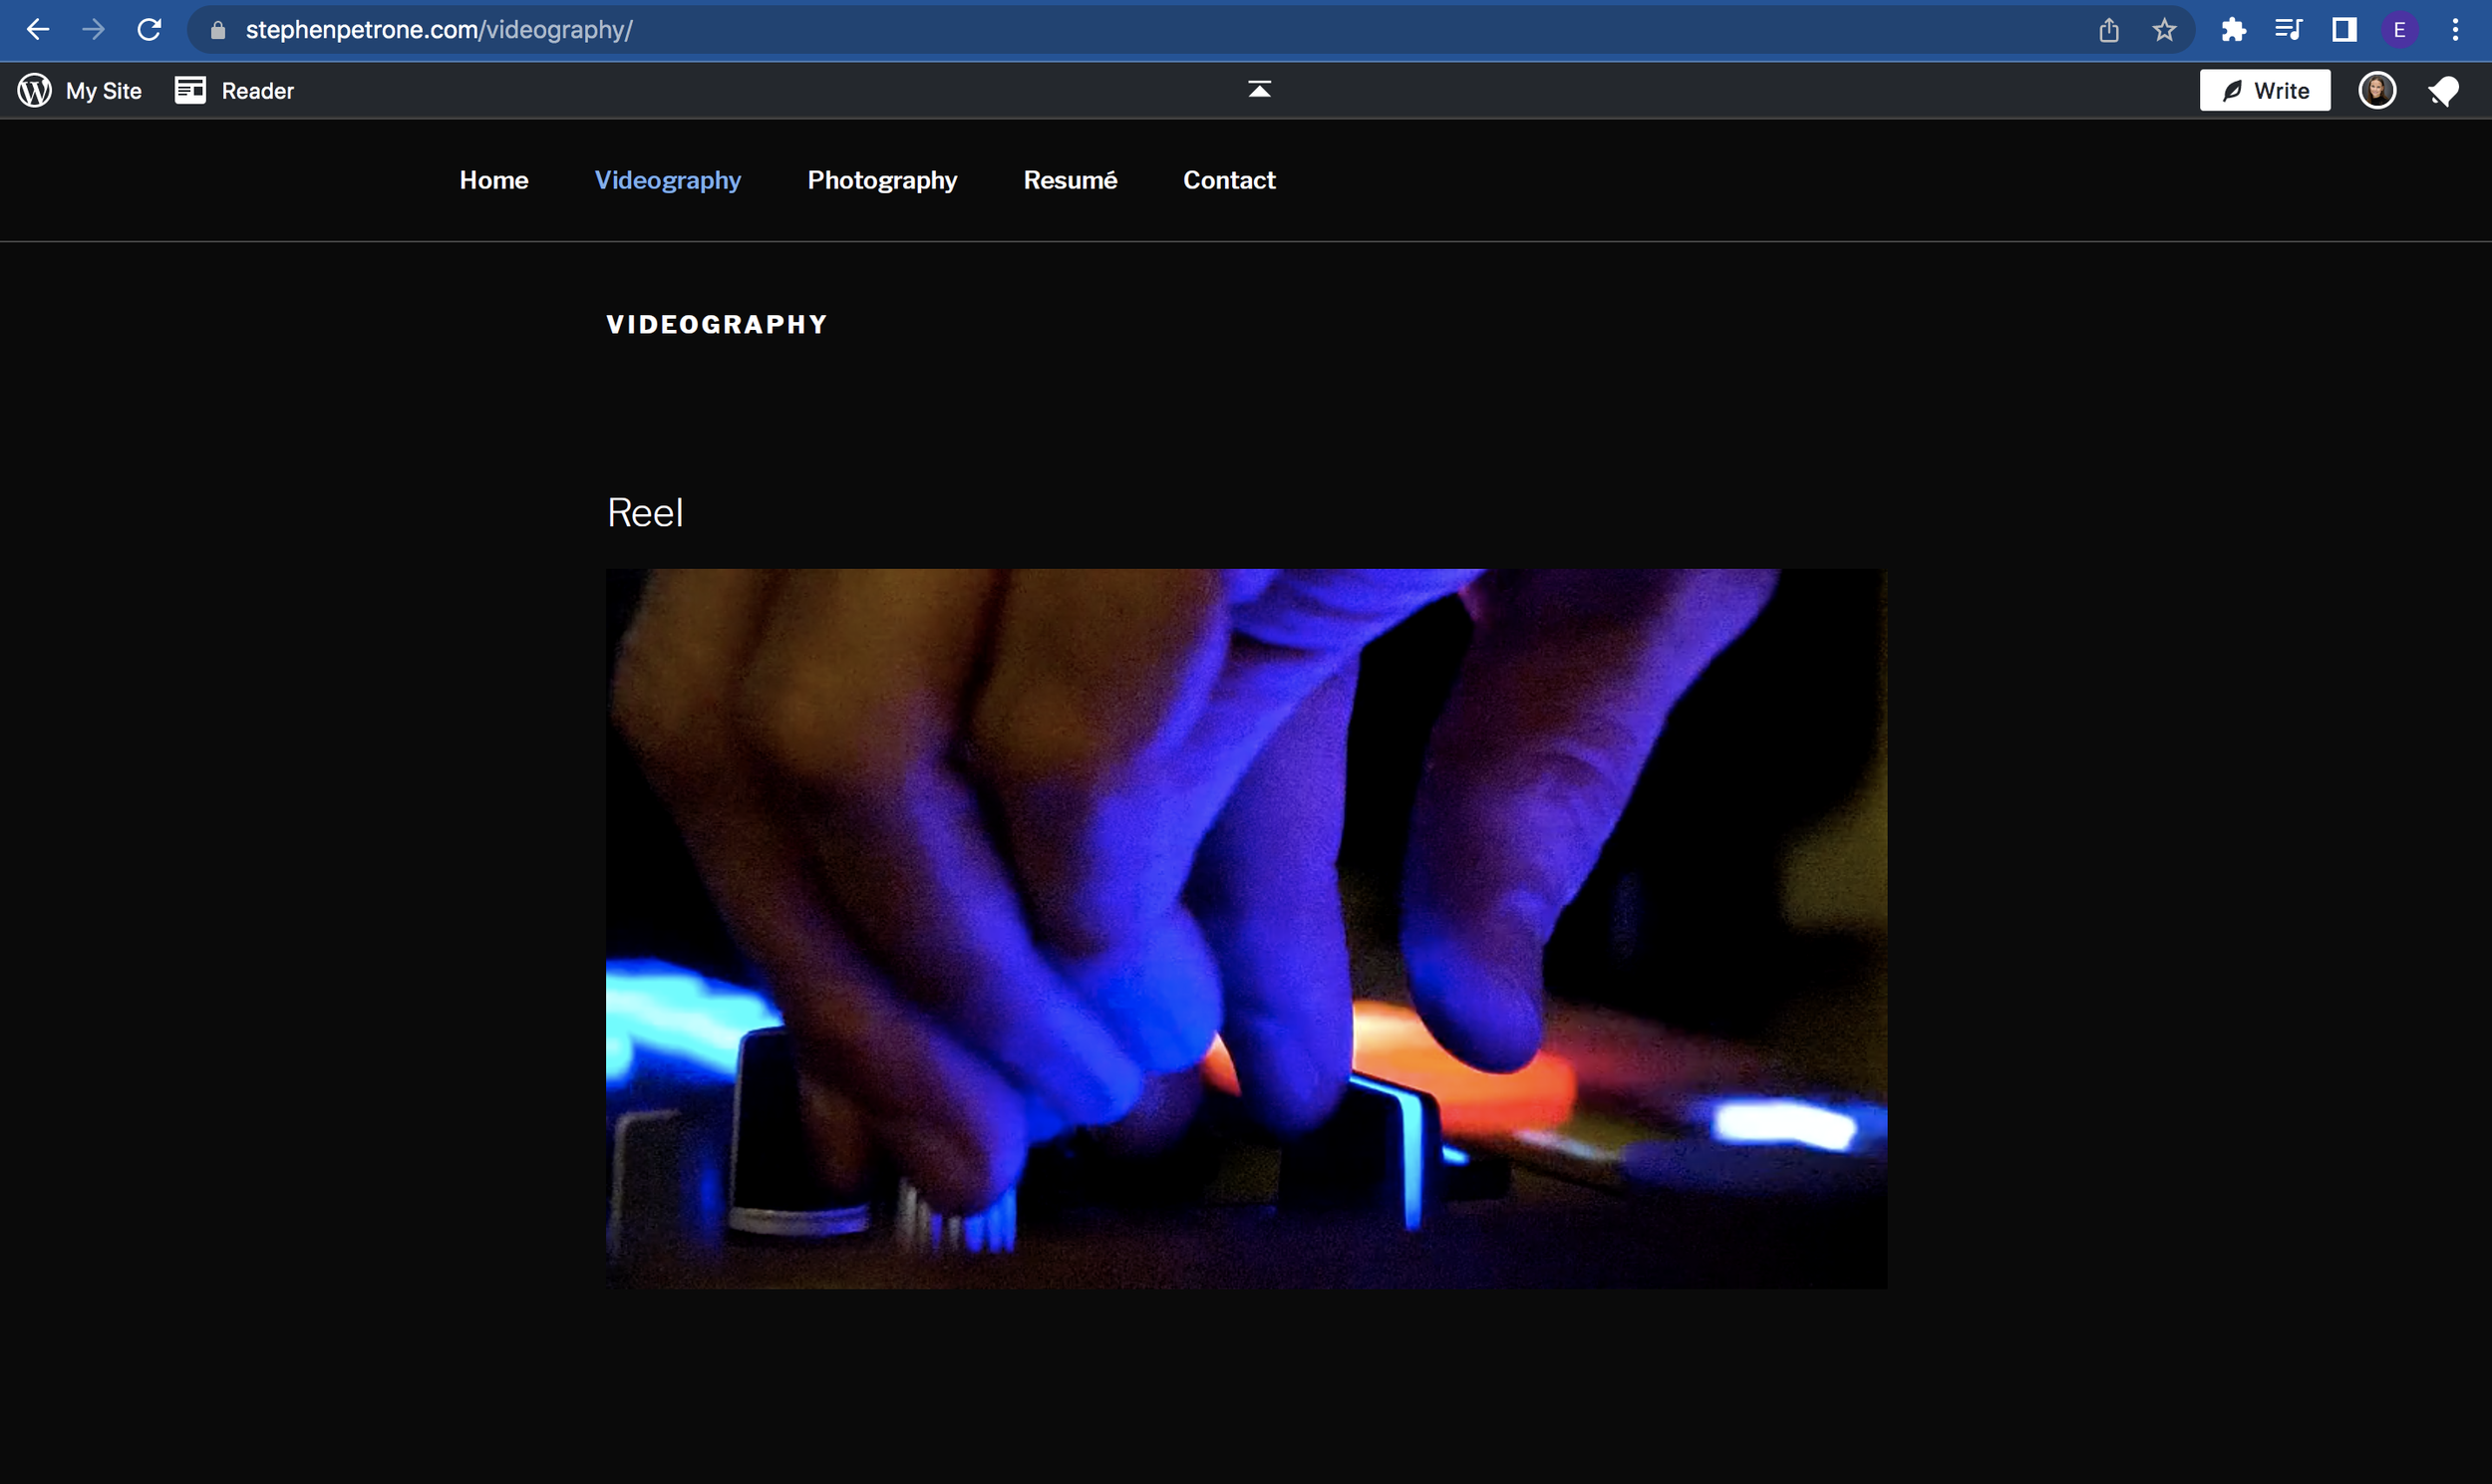
Task: Click the Write button
Action: (2264, 91)
